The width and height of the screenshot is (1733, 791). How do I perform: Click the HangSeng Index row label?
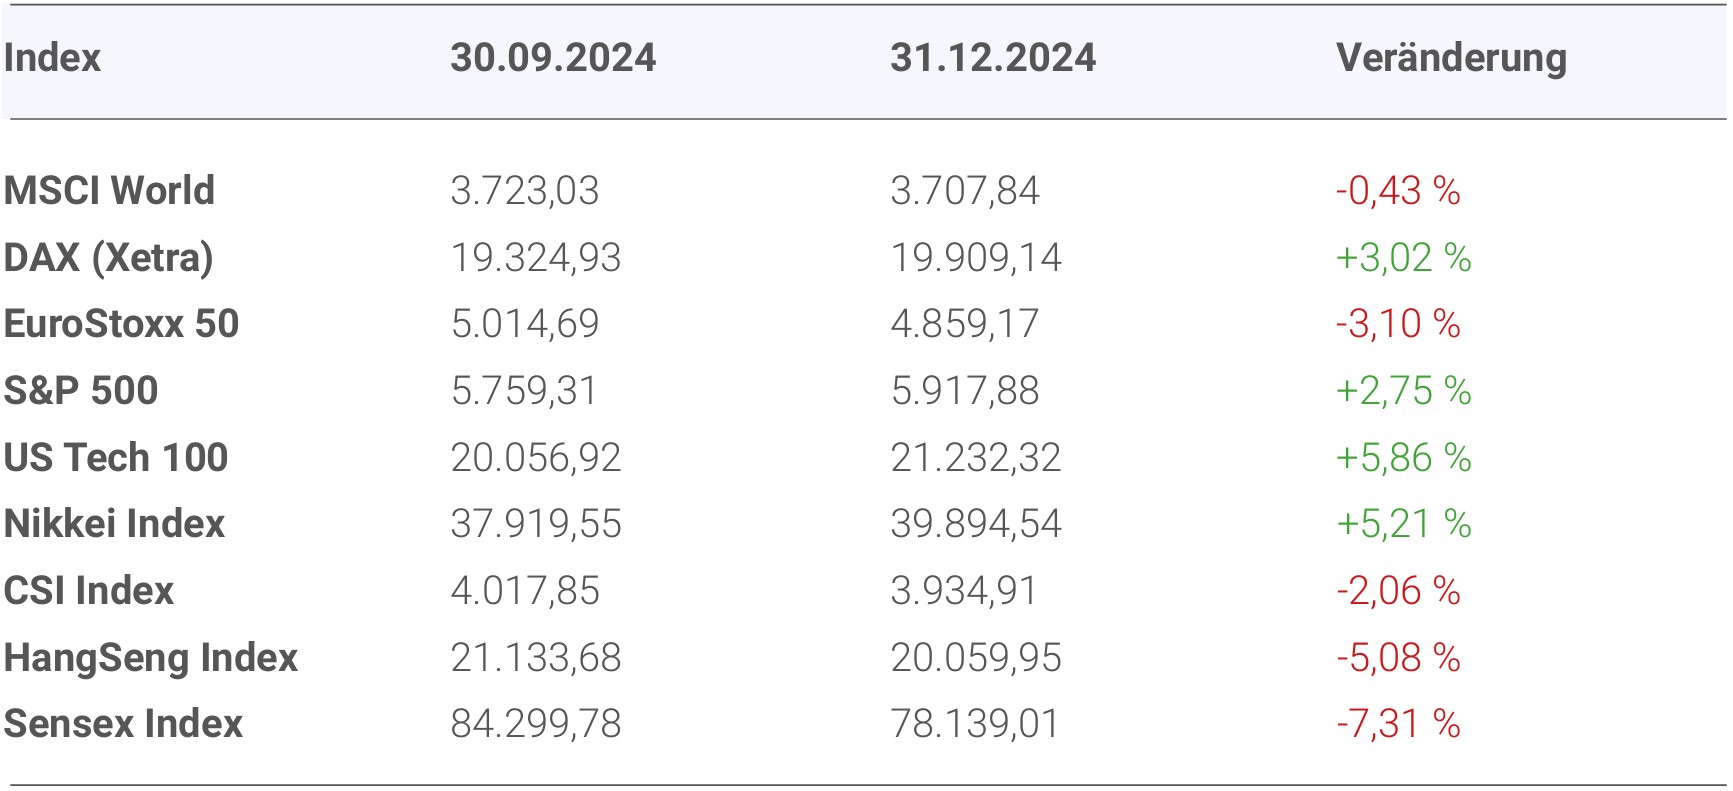[x=151, y=657]
